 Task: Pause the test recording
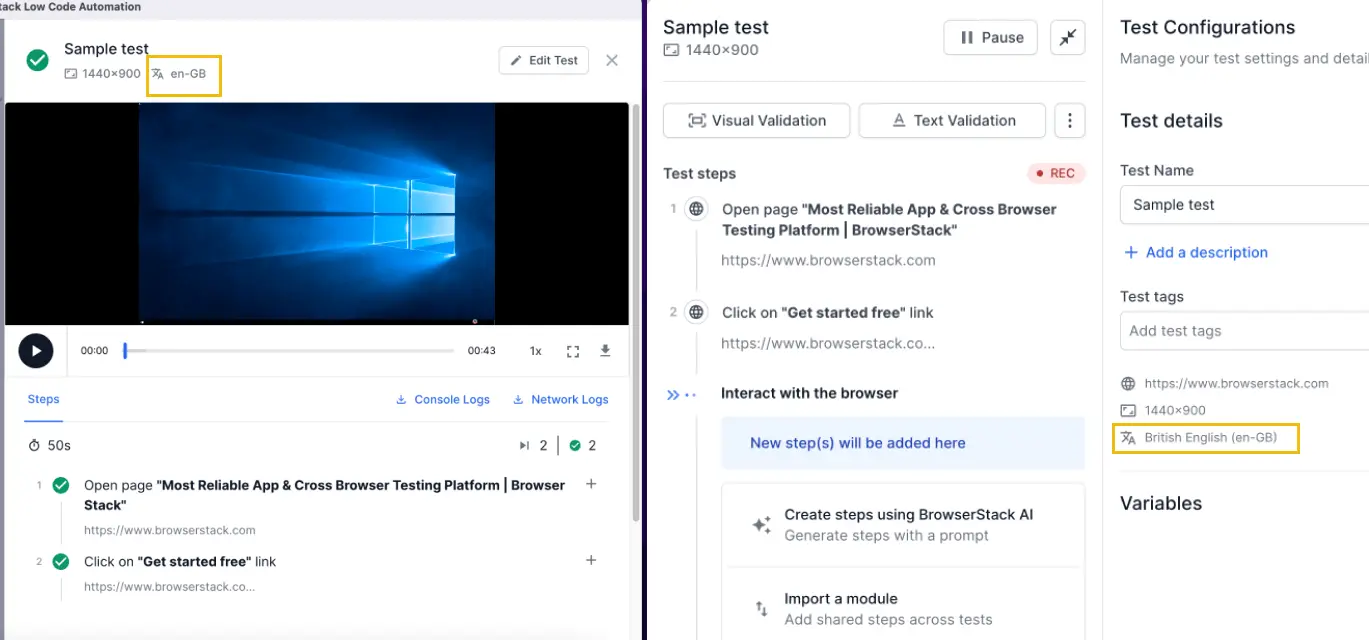992,38
